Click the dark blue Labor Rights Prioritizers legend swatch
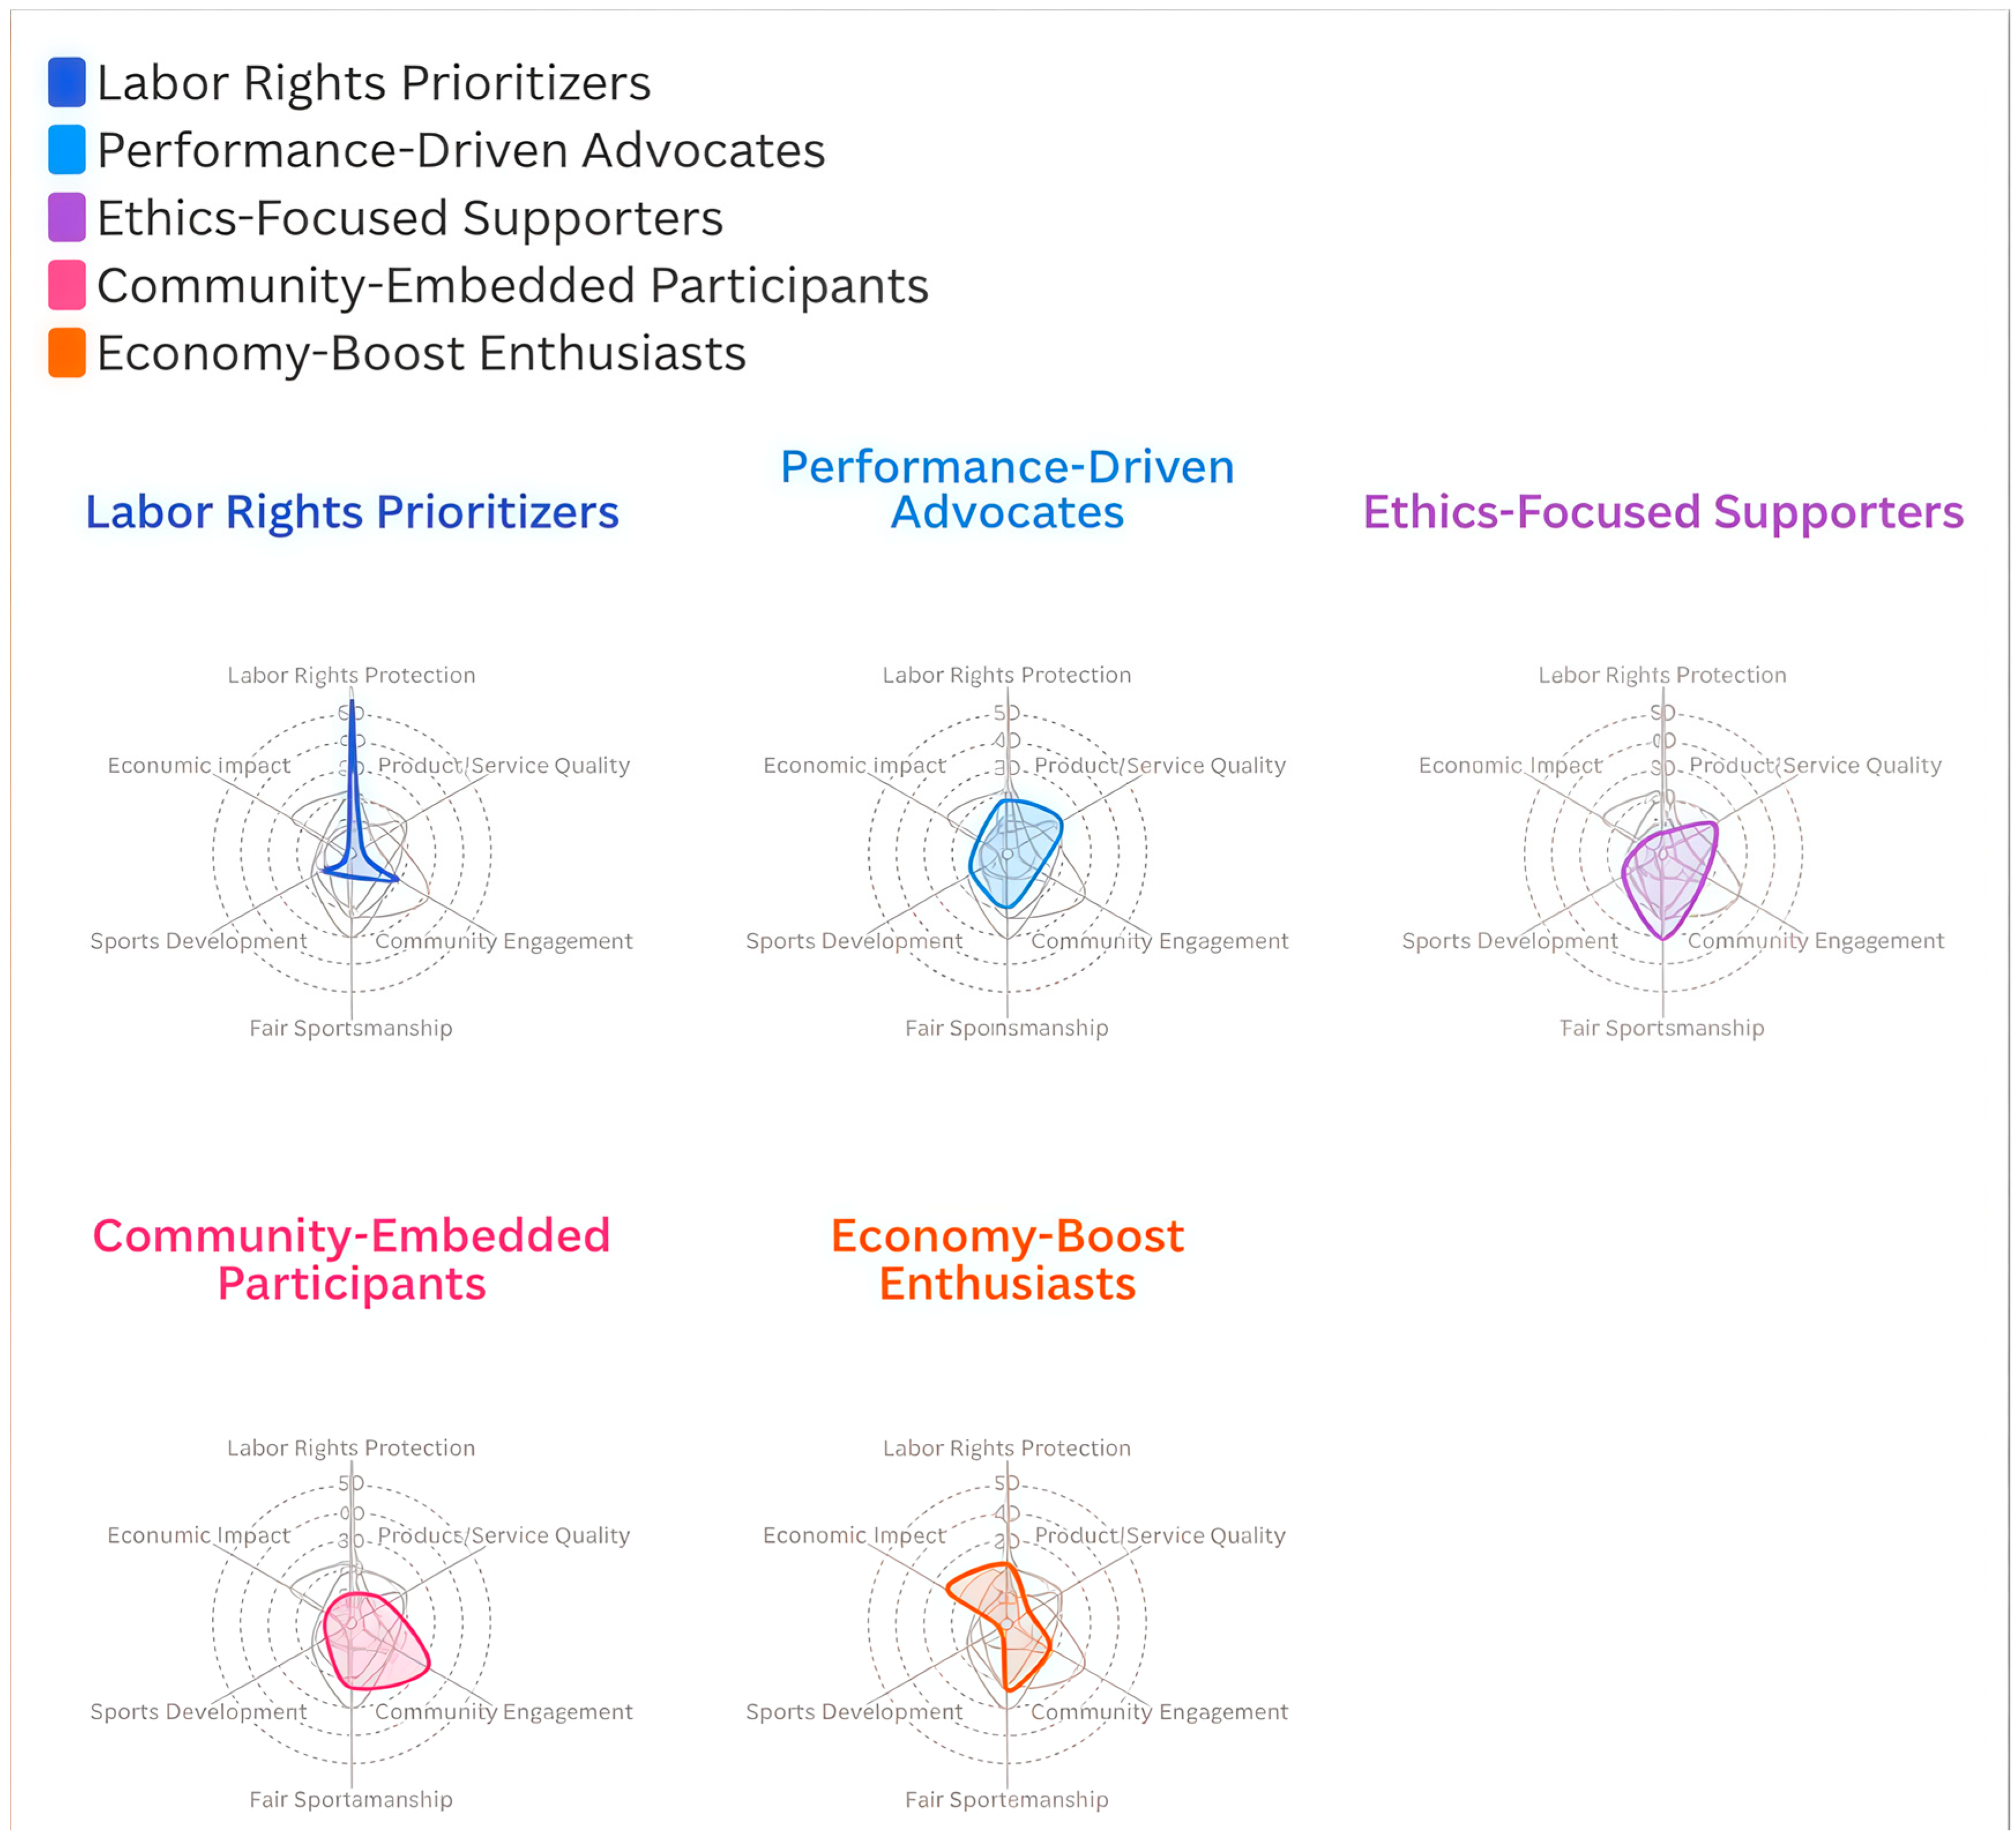The height and width of the screenshot is (1842, 2016). [66, 82]
